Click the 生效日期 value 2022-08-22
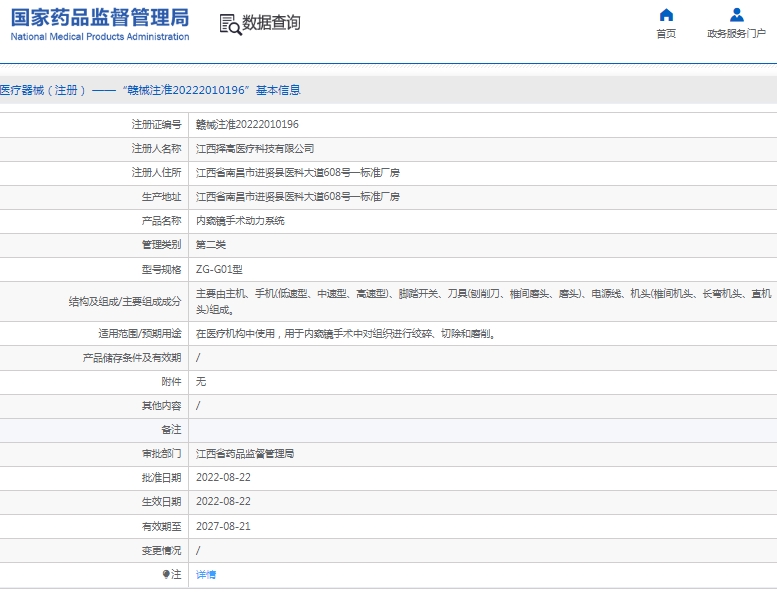The width and height of the screenshot is (777, 594). point(223,501)
